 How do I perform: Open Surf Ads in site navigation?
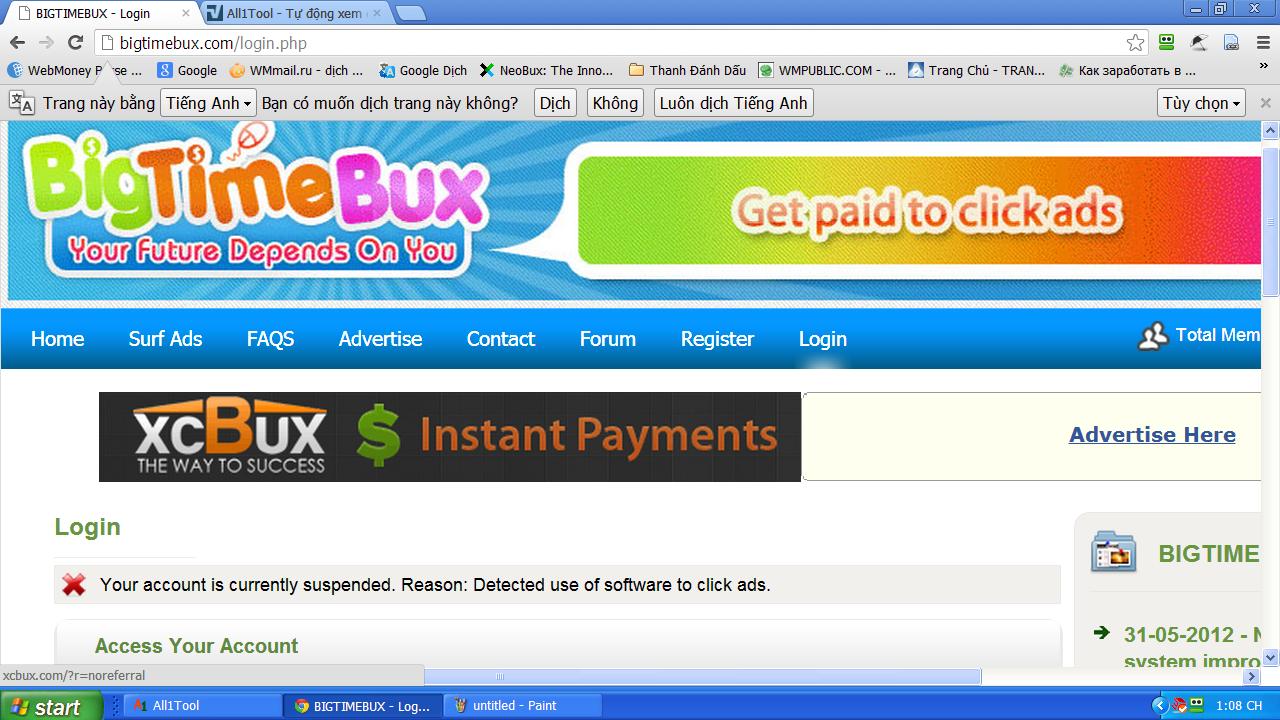165,339
